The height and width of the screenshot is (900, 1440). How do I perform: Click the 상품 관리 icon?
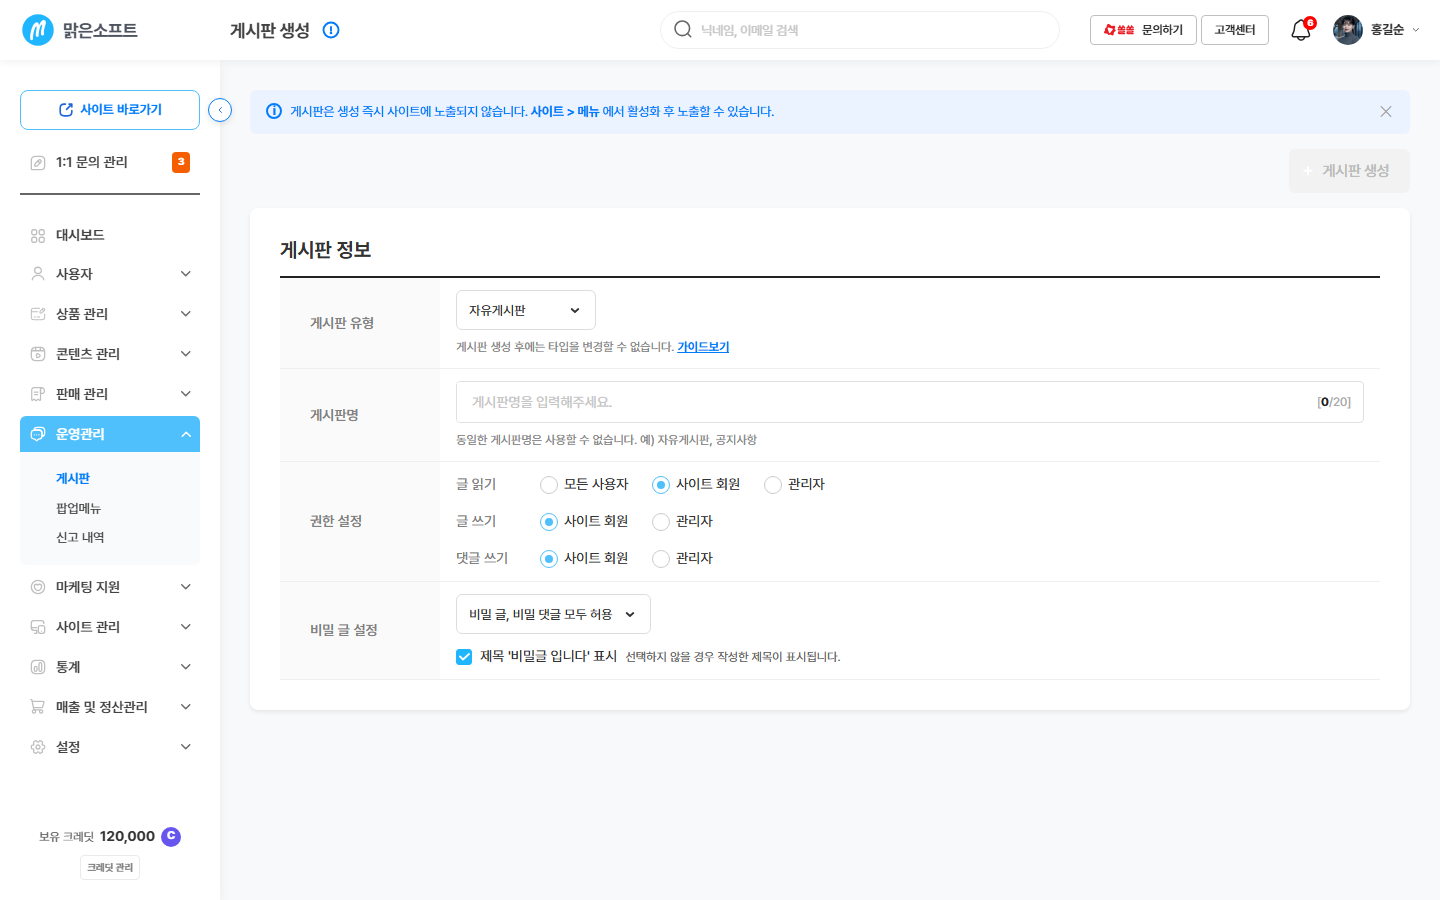(x=38, y=314)
